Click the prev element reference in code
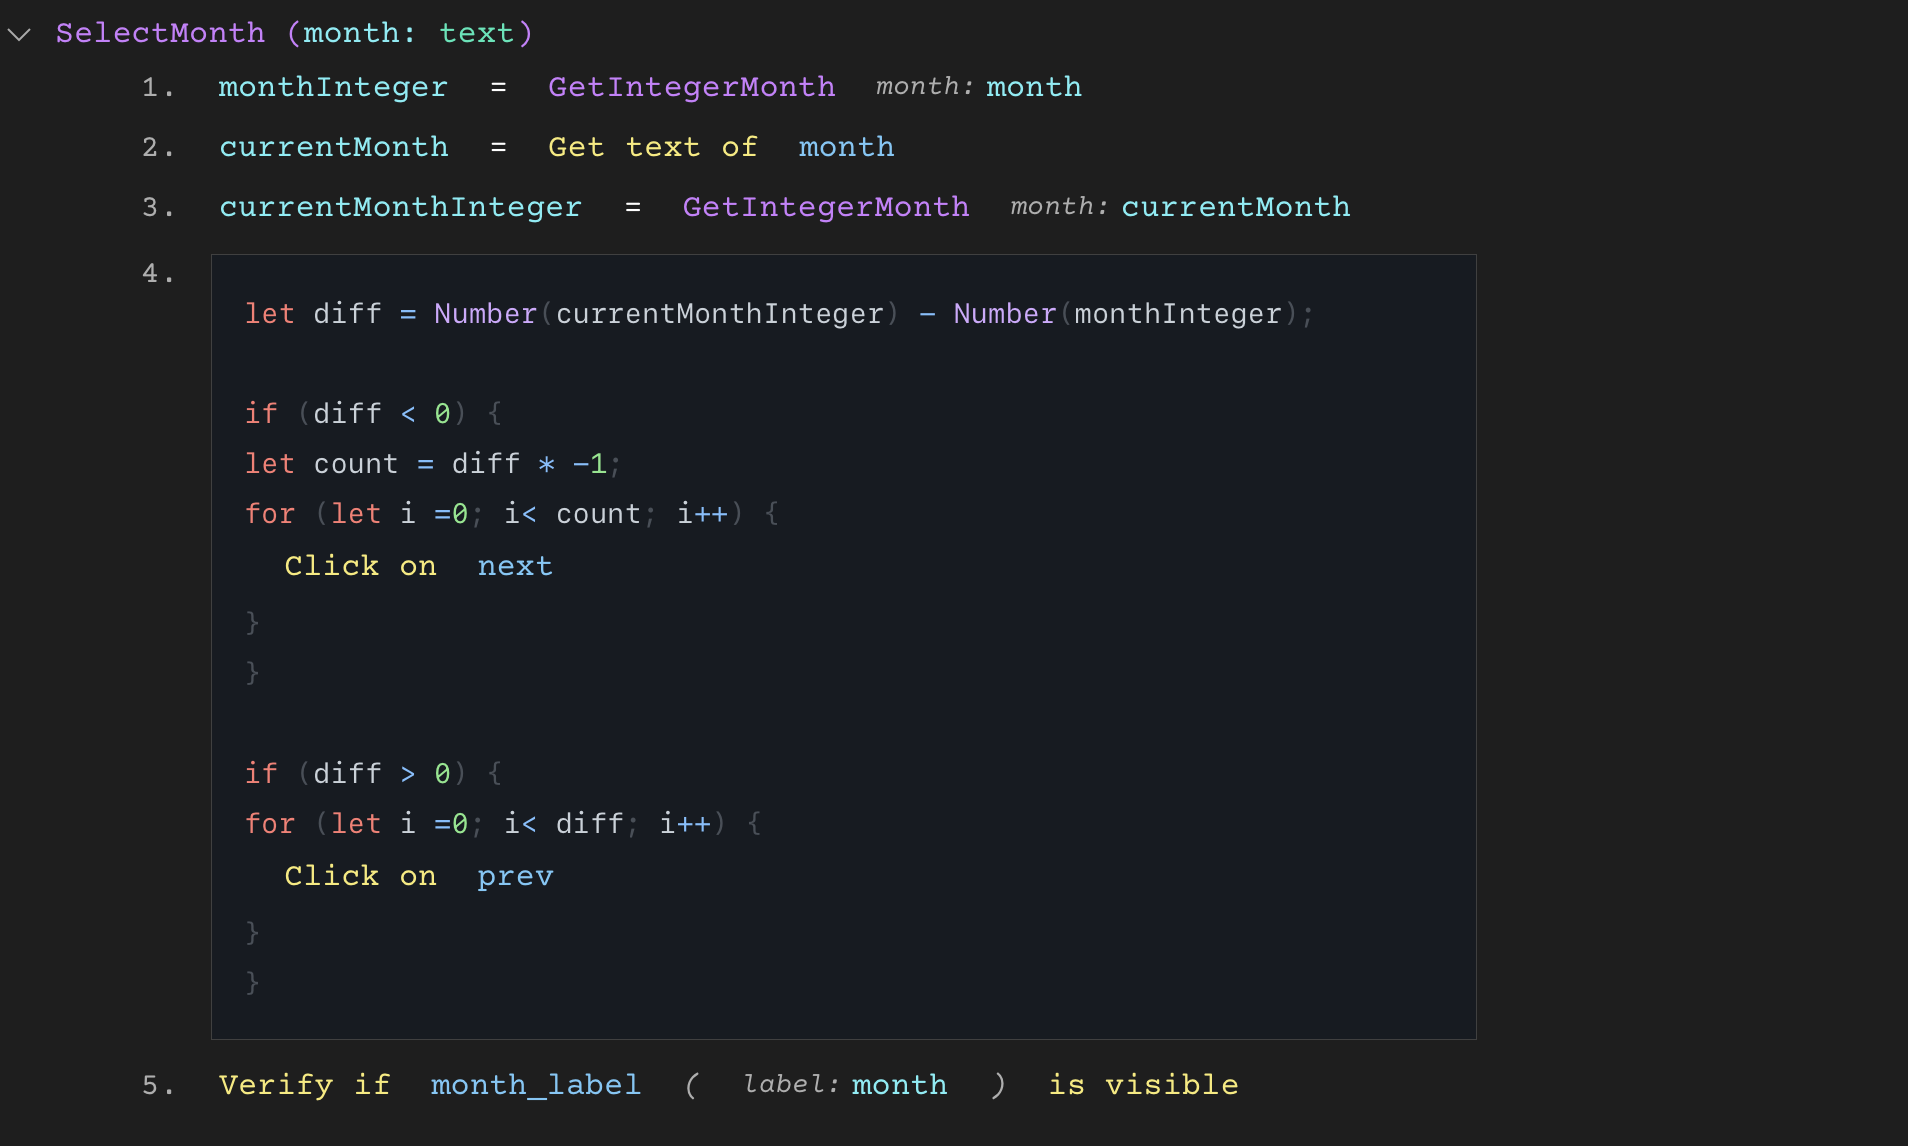The height and width of the screenshot is (1146, 1908). coord(515,876)
